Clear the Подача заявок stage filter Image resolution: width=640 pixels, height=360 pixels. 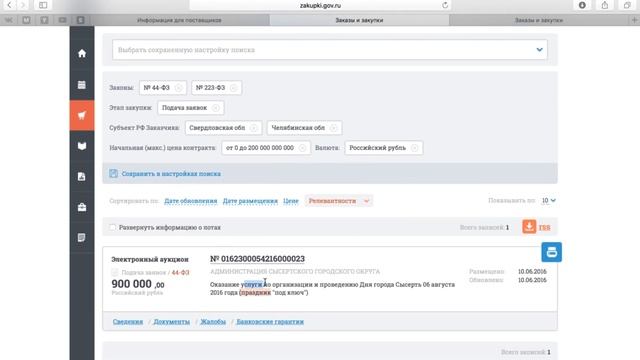pos(216,108)
